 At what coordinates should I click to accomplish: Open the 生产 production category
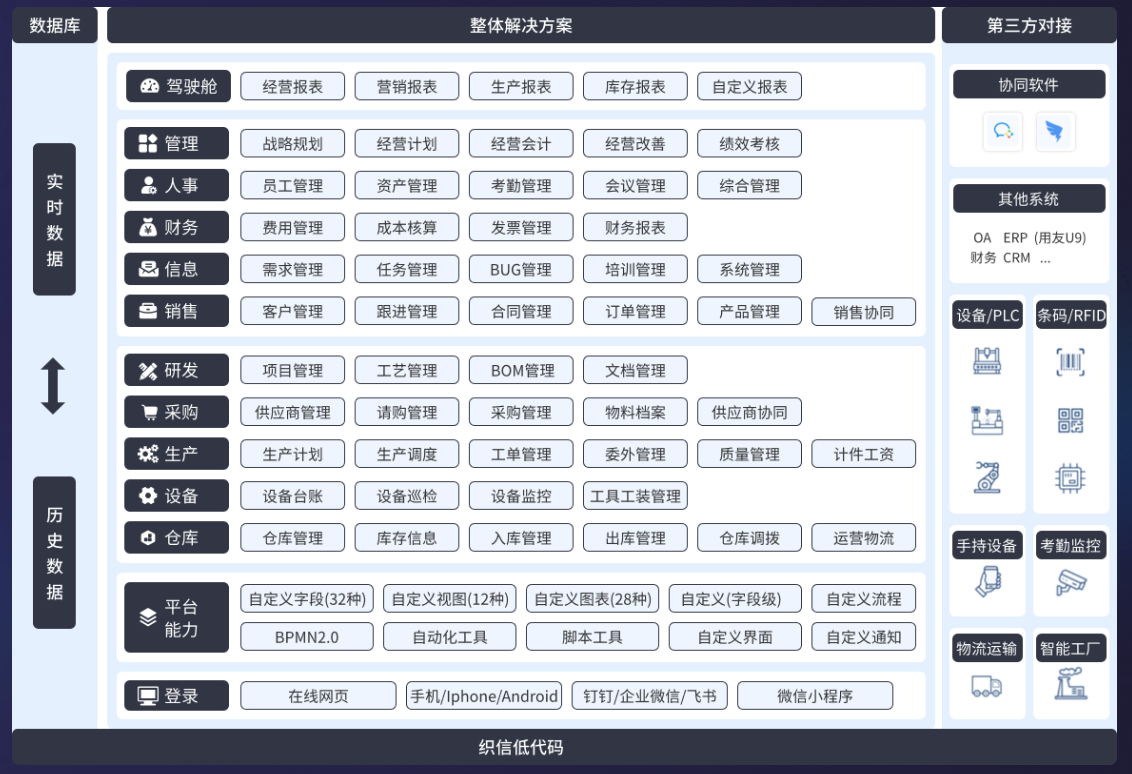tap(178, 454)
